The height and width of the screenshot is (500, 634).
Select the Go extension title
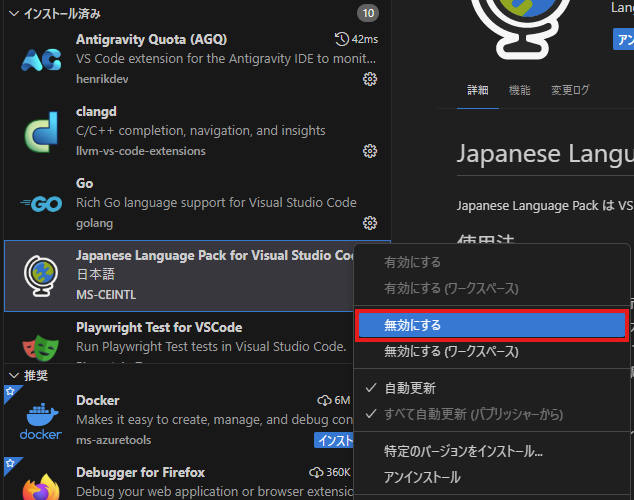(85, 183)
